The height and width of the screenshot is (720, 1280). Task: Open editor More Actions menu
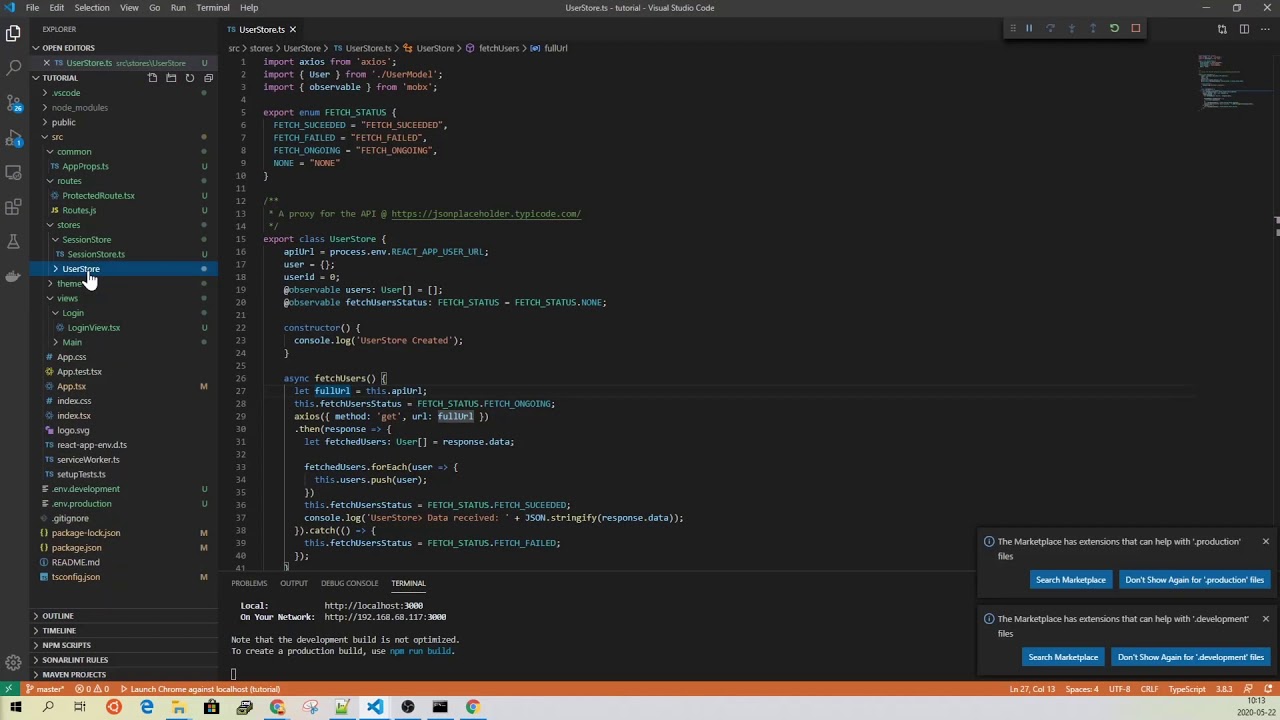click(1265, 29)
